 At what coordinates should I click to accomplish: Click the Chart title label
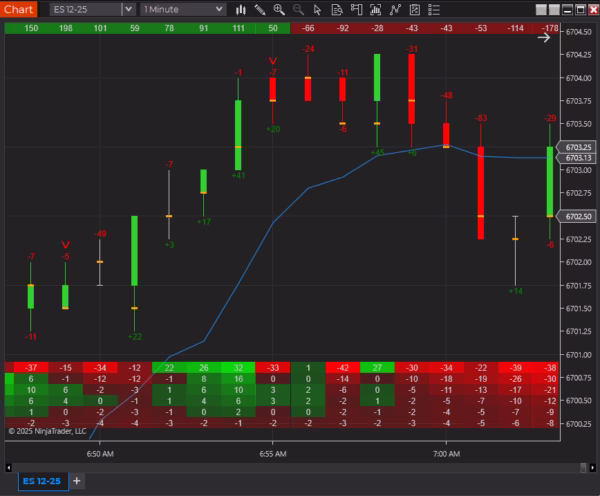tap(19, 9)
